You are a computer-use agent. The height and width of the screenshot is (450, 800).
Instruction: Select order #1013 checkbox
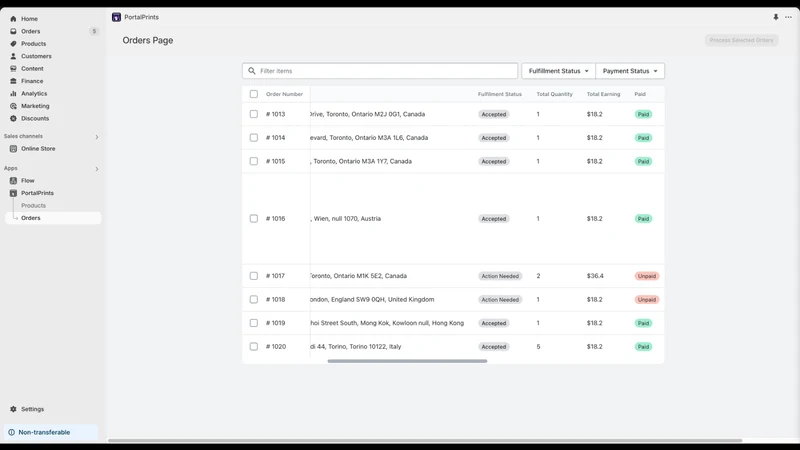254,114
